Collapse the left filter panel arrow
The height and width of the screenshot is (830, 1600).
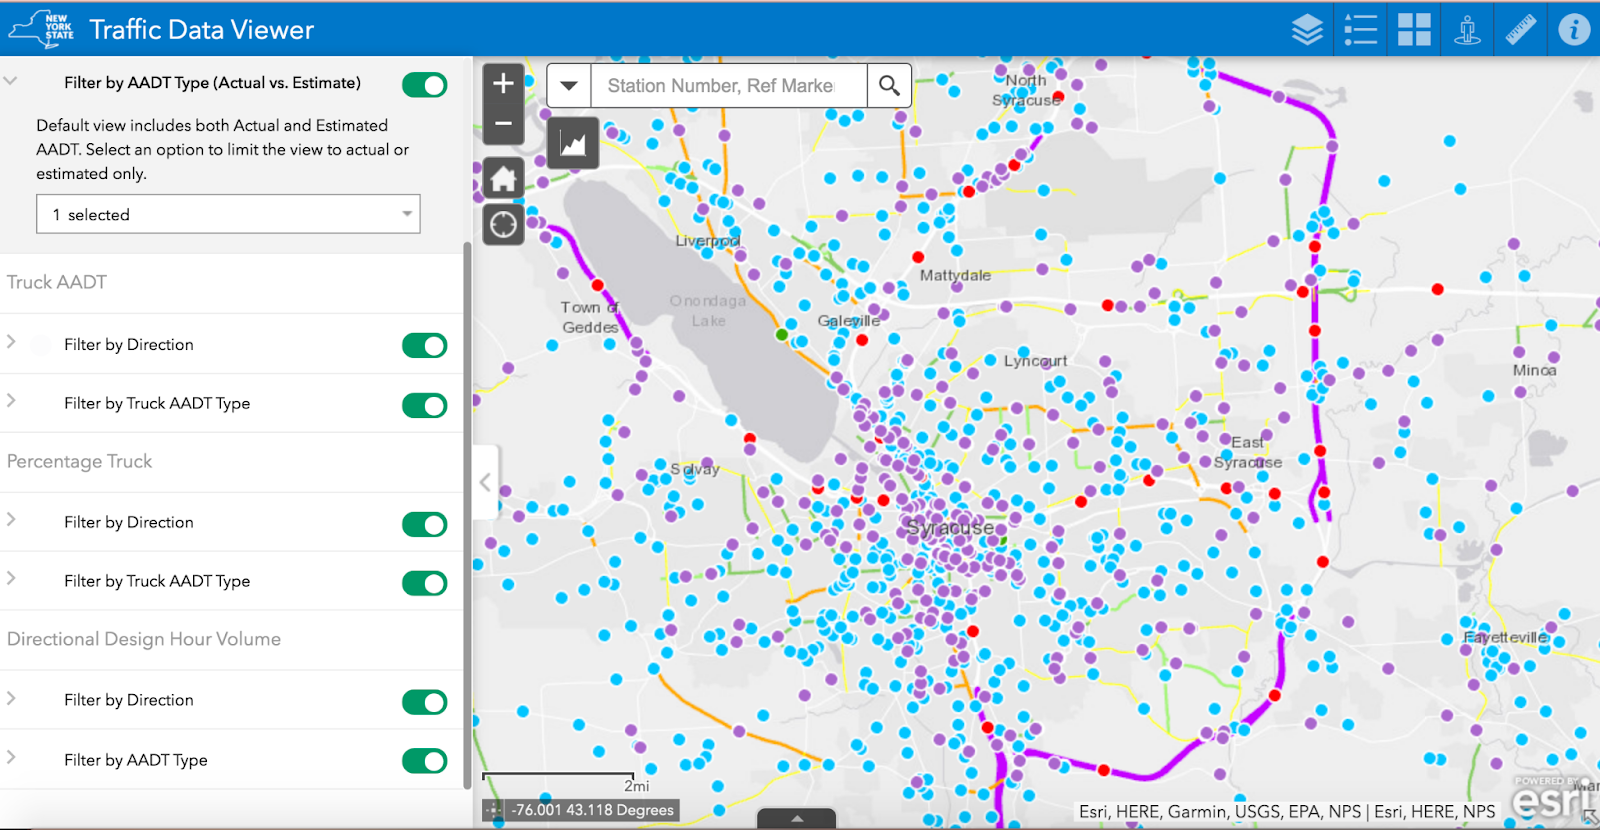486,482
